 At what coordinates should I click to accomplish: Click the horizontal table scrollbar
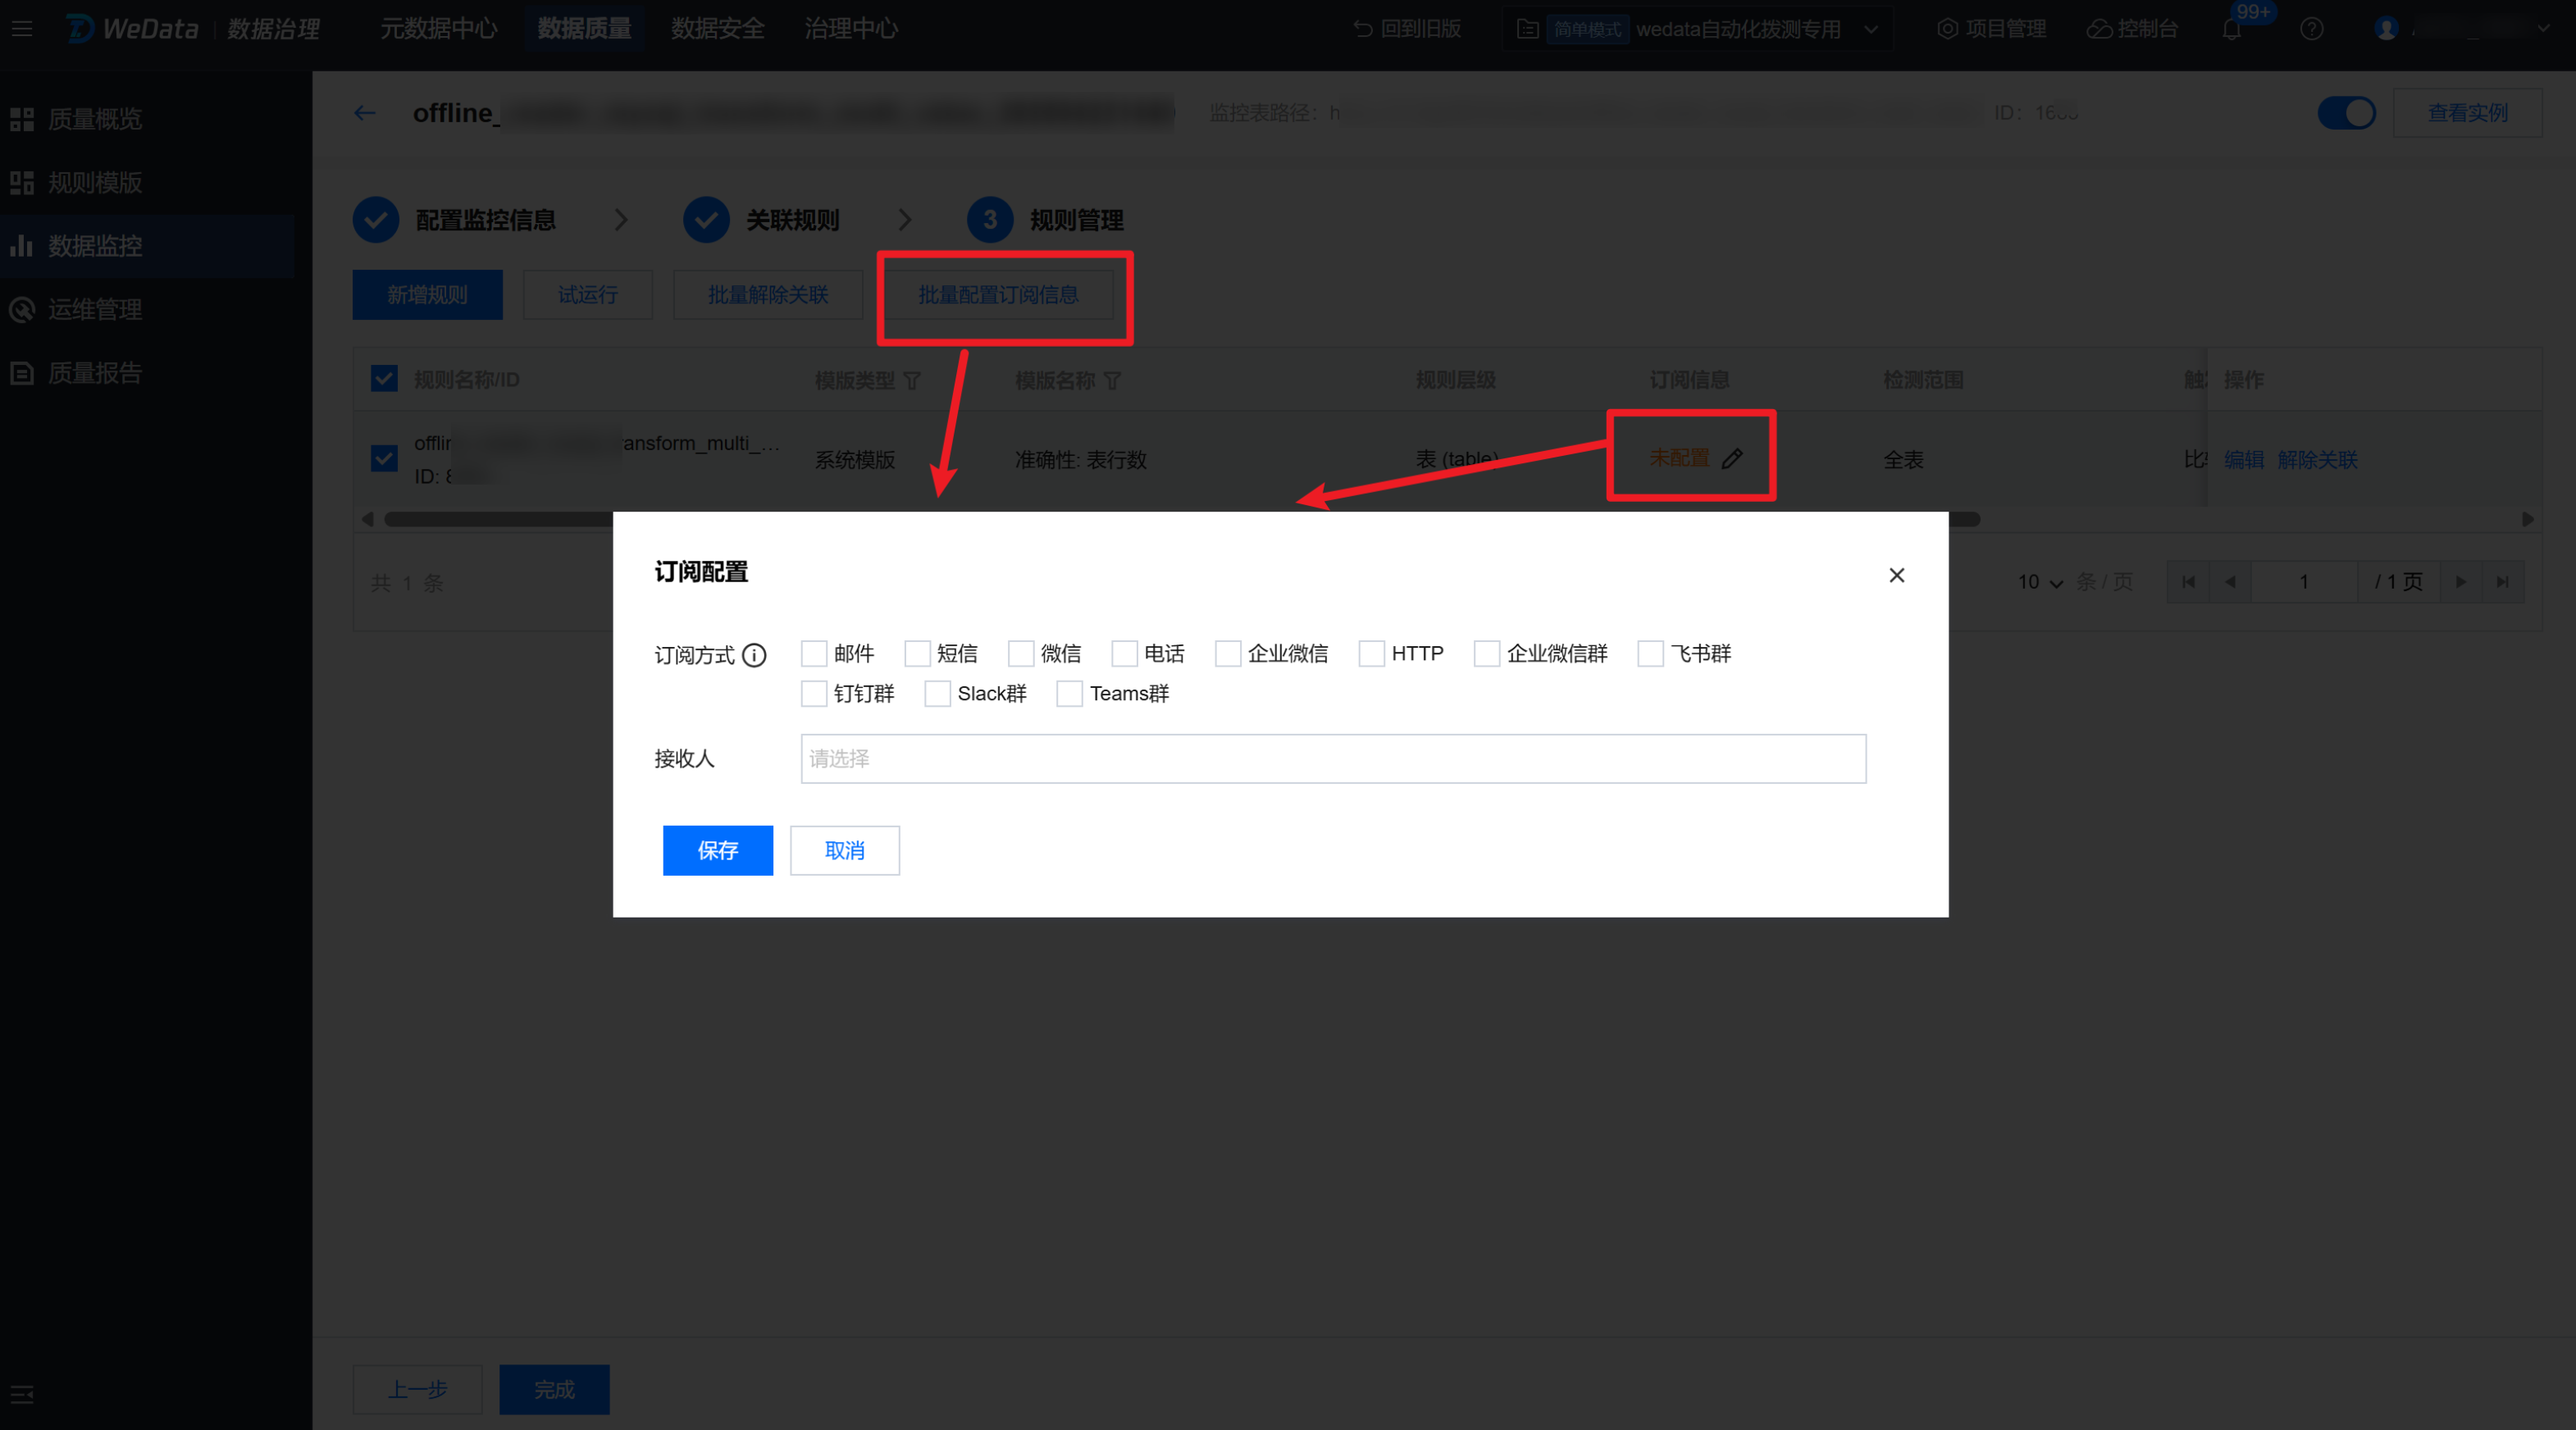pyautogui.click(x=1181, y=519)
